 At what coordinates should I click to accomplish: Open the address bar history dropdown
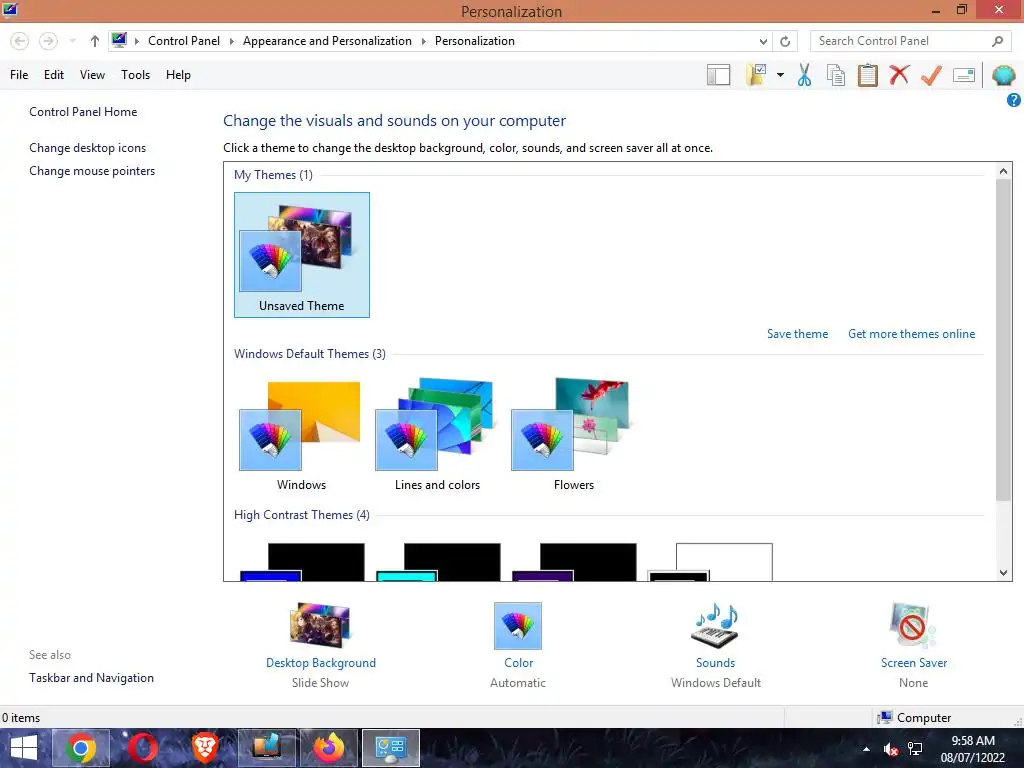click(763, 41)
